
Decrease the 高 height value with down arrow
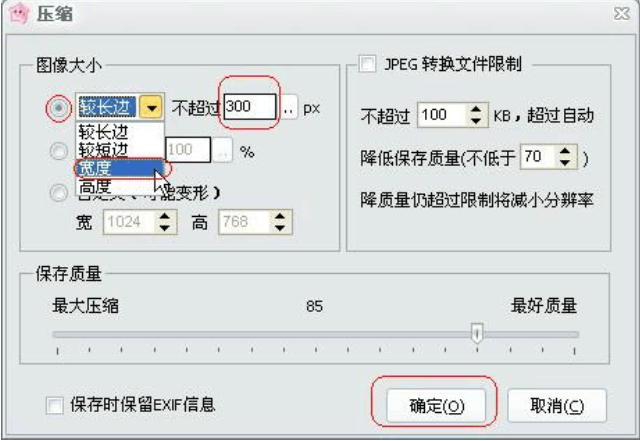click(x=280, y=228)
